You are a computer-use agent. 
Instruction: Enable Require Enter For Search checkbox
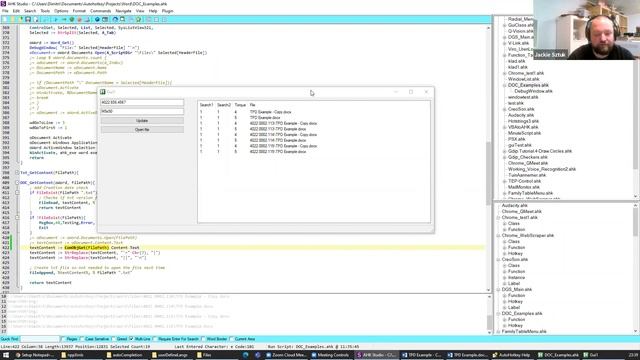(155, 339)
